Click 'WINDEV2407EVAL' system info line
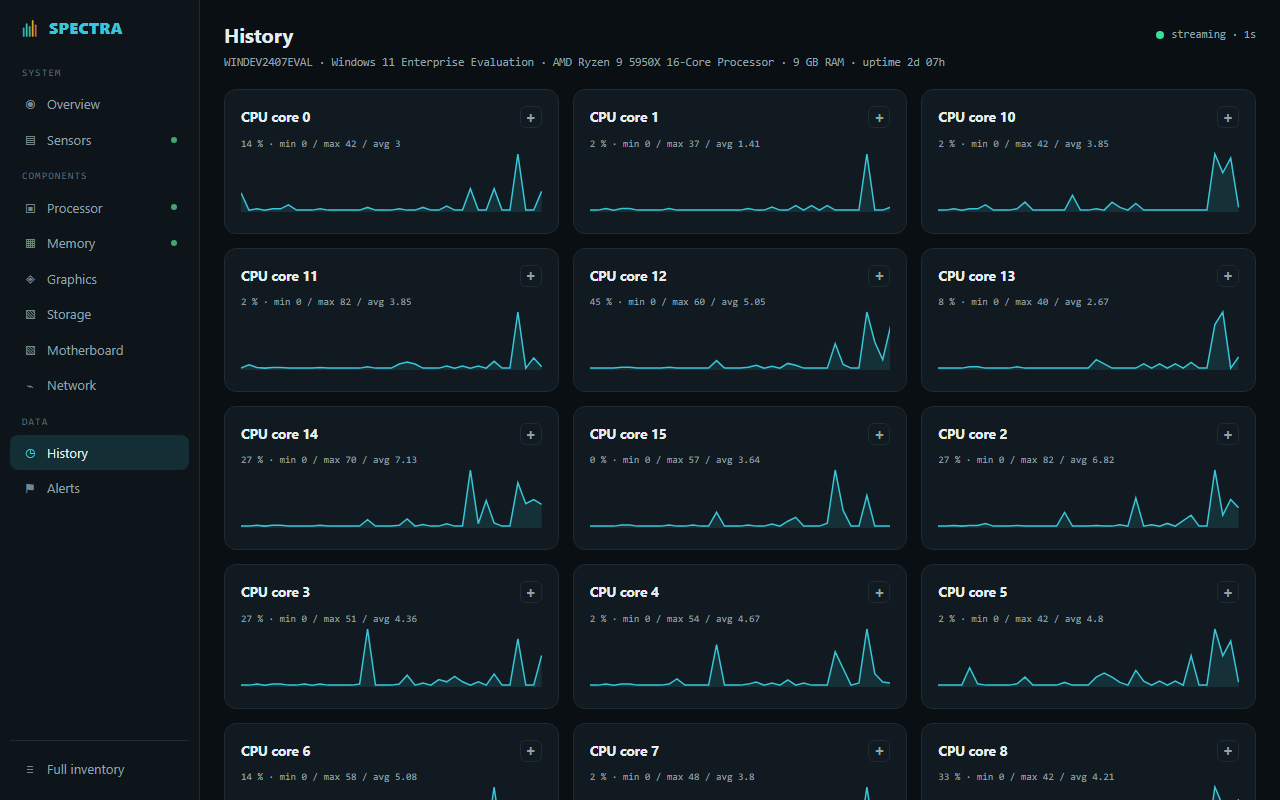Viewport: 1280px width, 800px height. [585, 62]
